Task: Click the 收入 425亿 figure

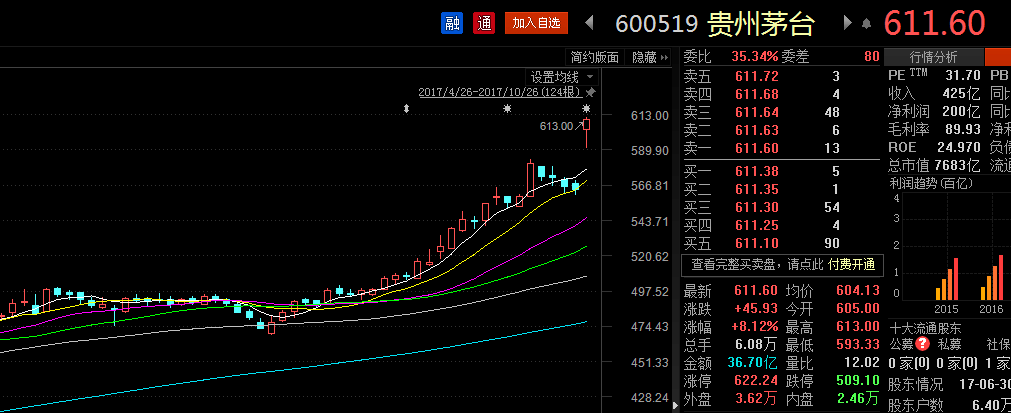Action: tap(961, 93)
